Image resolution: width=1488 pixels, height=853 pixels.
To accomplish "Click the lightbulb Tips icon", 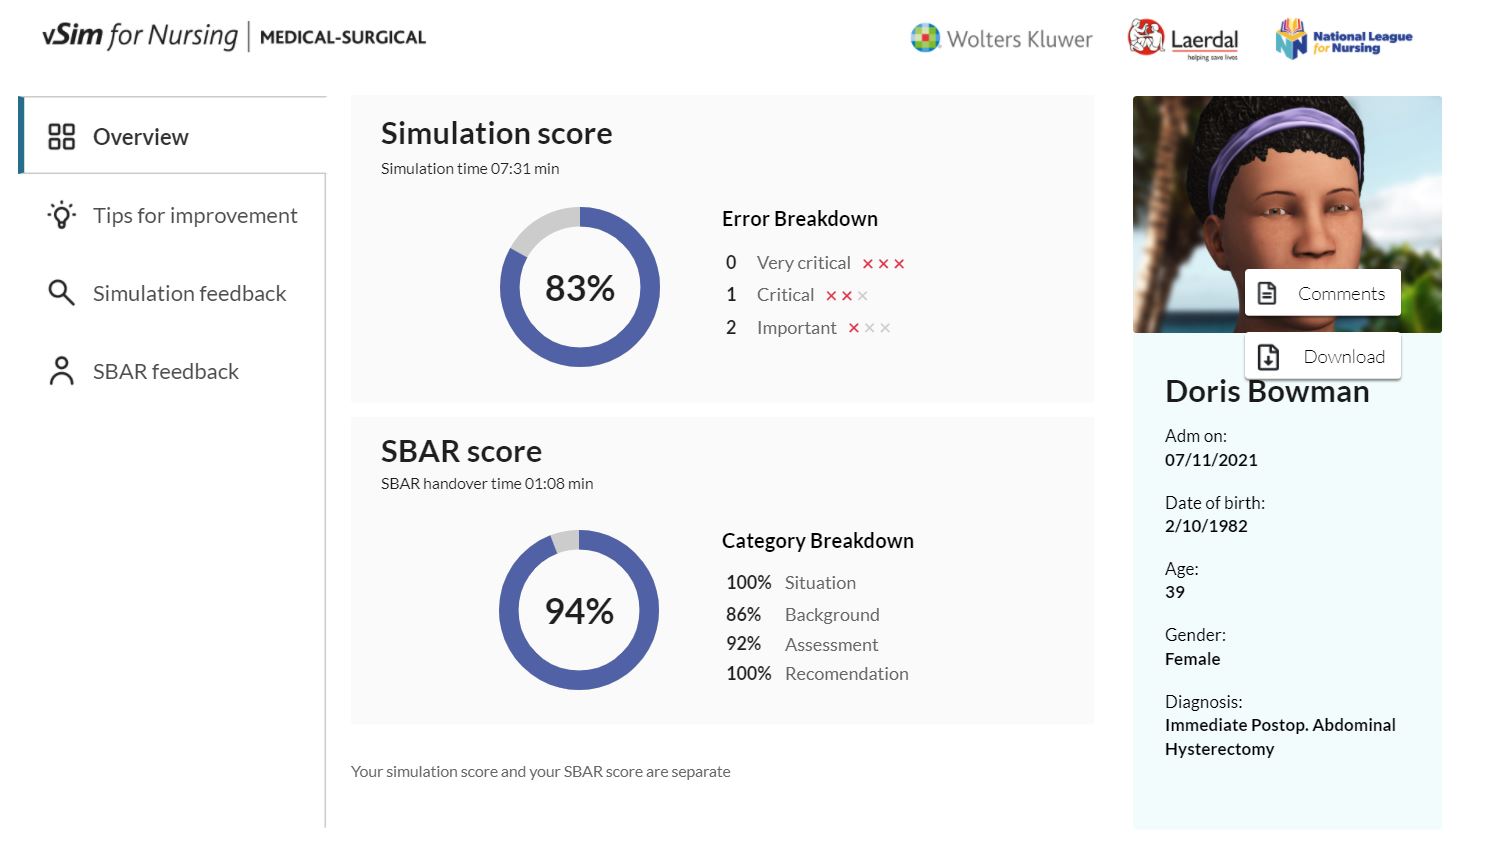I will (x=62, y=215).
